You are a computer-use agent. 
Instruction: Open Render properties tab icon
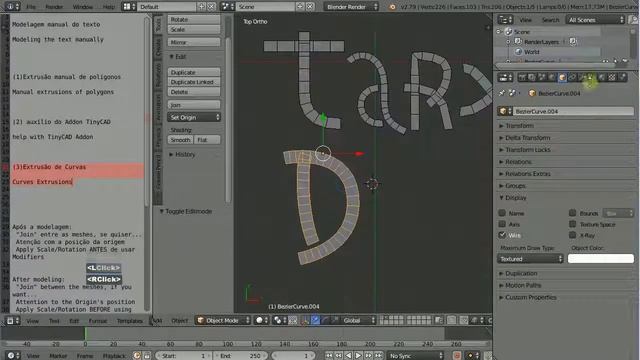point(522,77)
